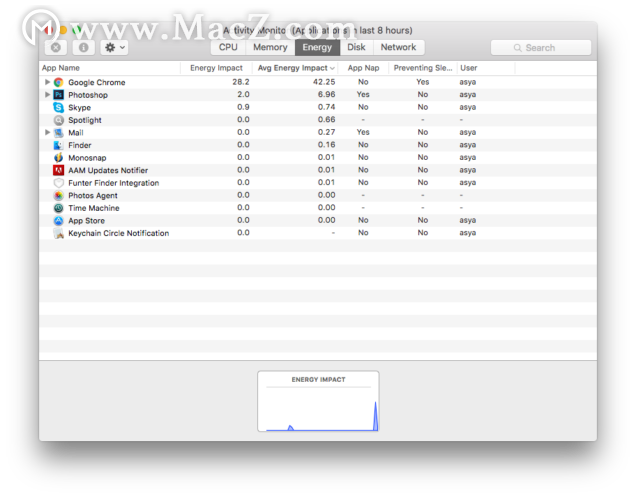This screenshot has width=636, height=497.
Task: Click the Quit Process toolbar button
Action: click(x=56, y=47)
